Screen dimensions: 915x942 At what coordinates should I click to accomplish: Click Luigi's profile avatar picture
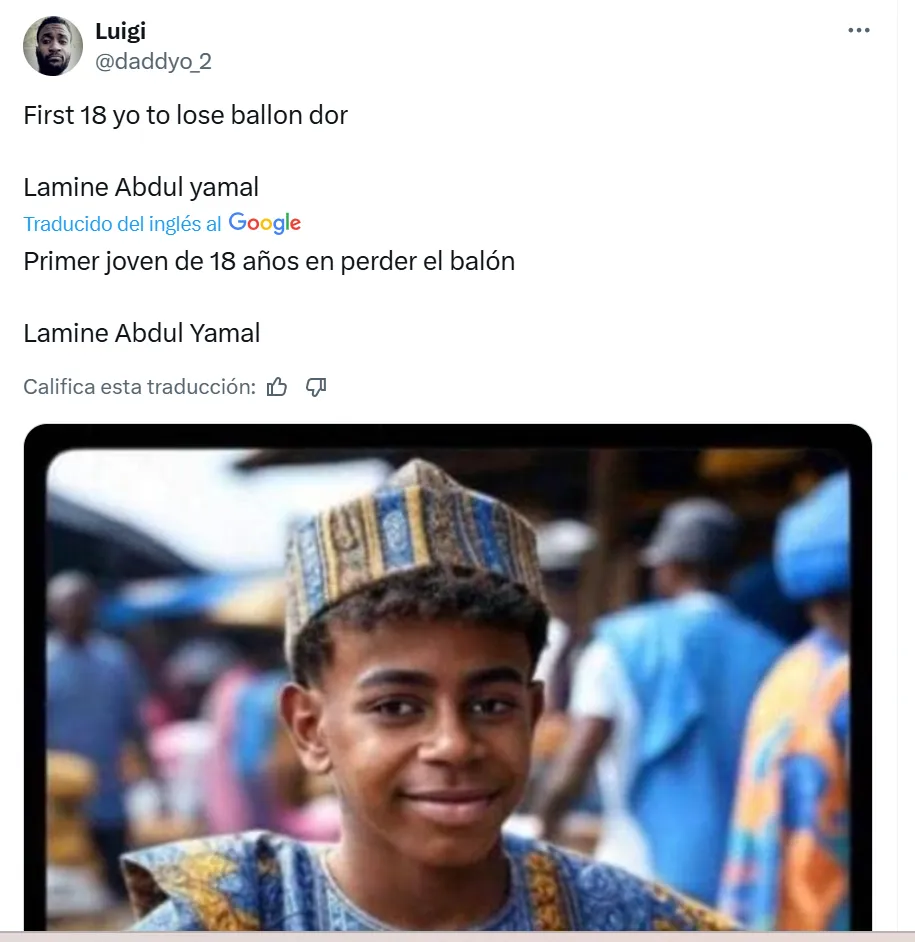(x=52, y=46)
